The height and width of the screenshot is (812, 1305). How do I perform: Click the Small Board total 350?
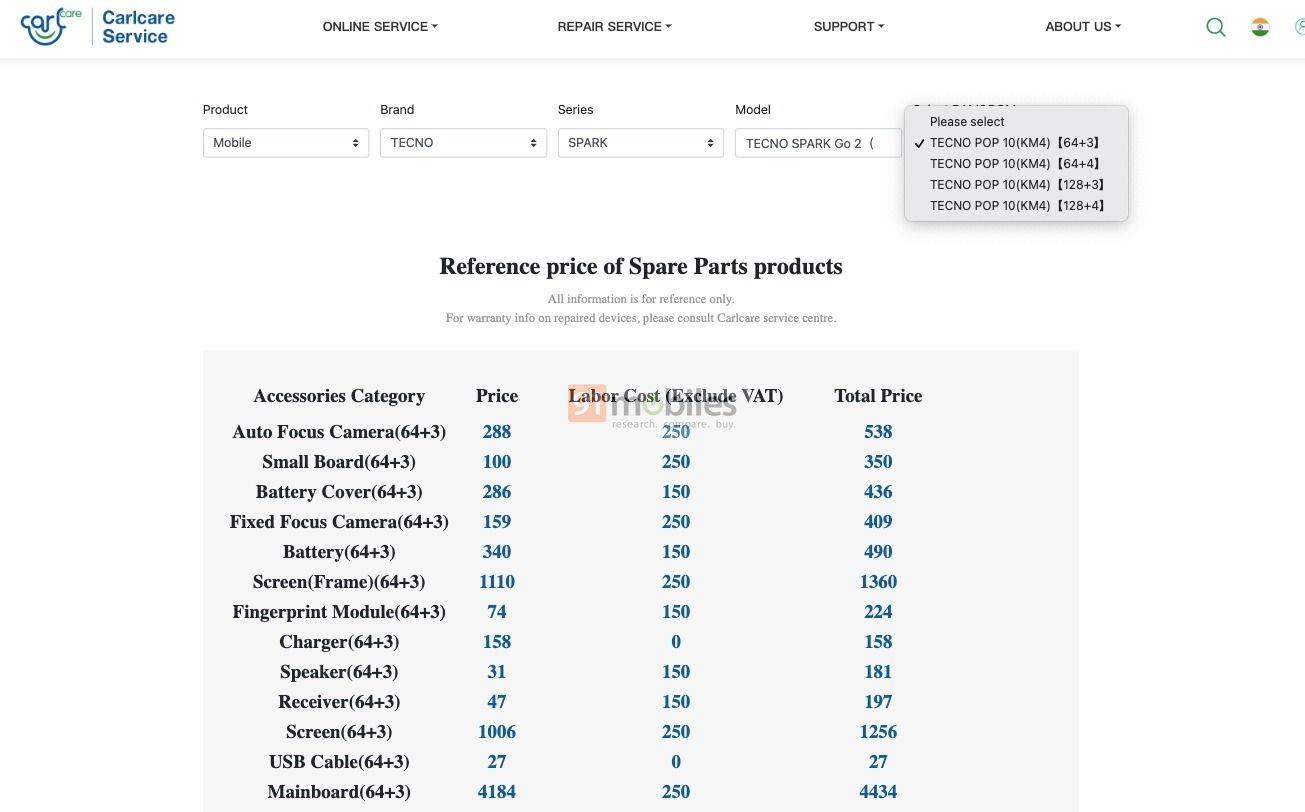coord(878,462)
